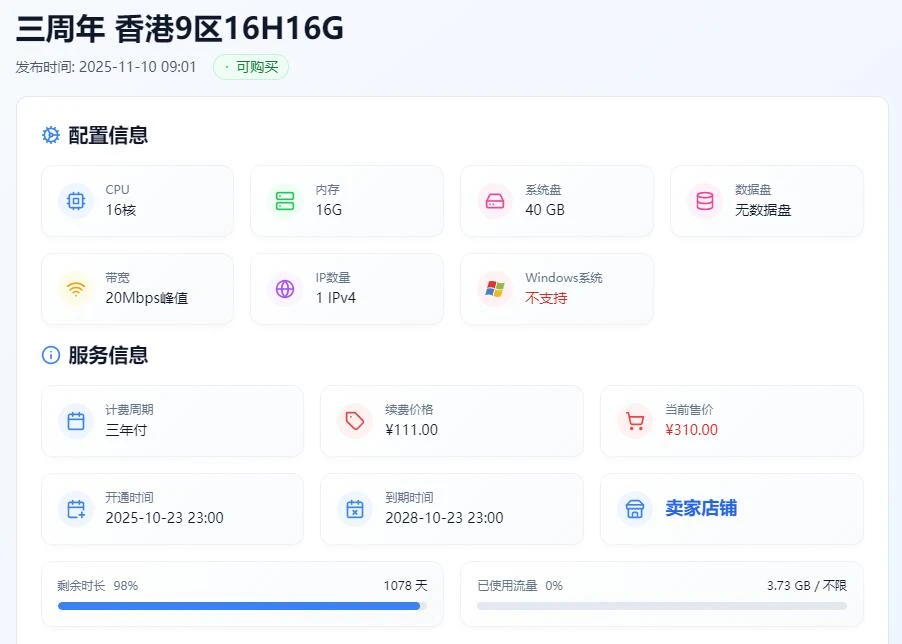
Task: Click the system disk value 40 GB
Action: tap(545, 210)
